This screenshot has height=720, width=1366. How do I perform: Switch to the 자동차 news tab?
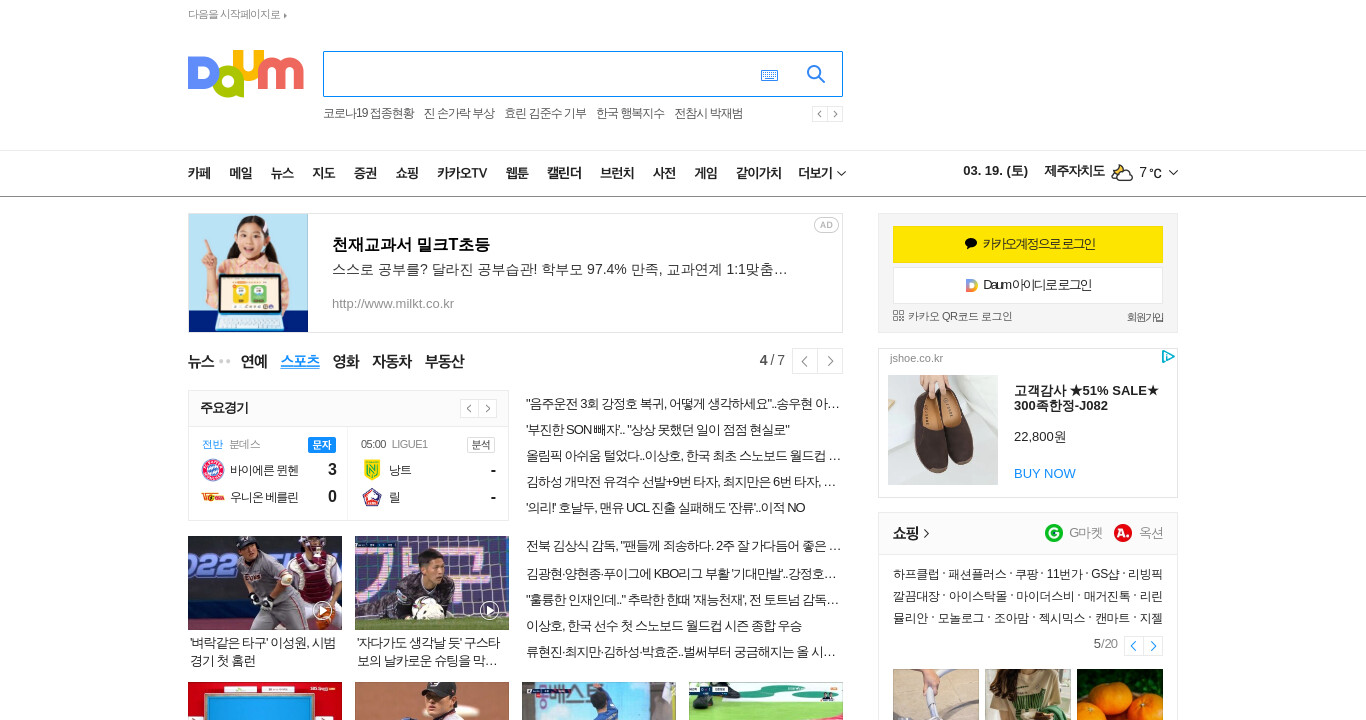pos(392,361)
